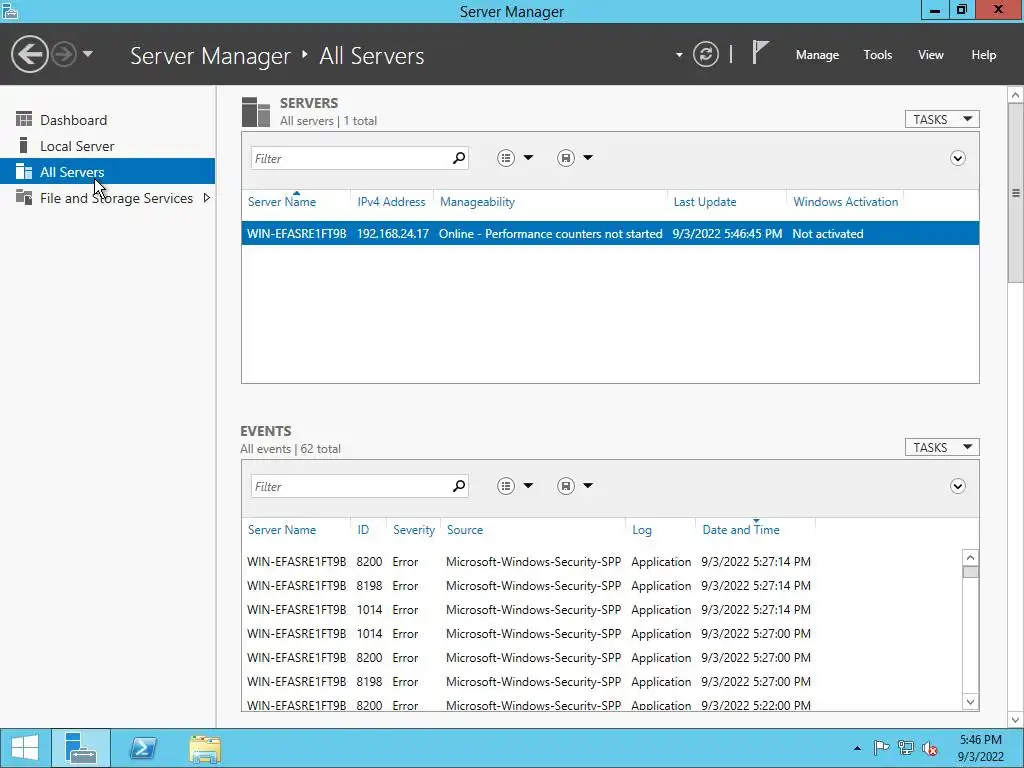Click Servers save query icon
1024x768 pixels.
click(566, 158)
